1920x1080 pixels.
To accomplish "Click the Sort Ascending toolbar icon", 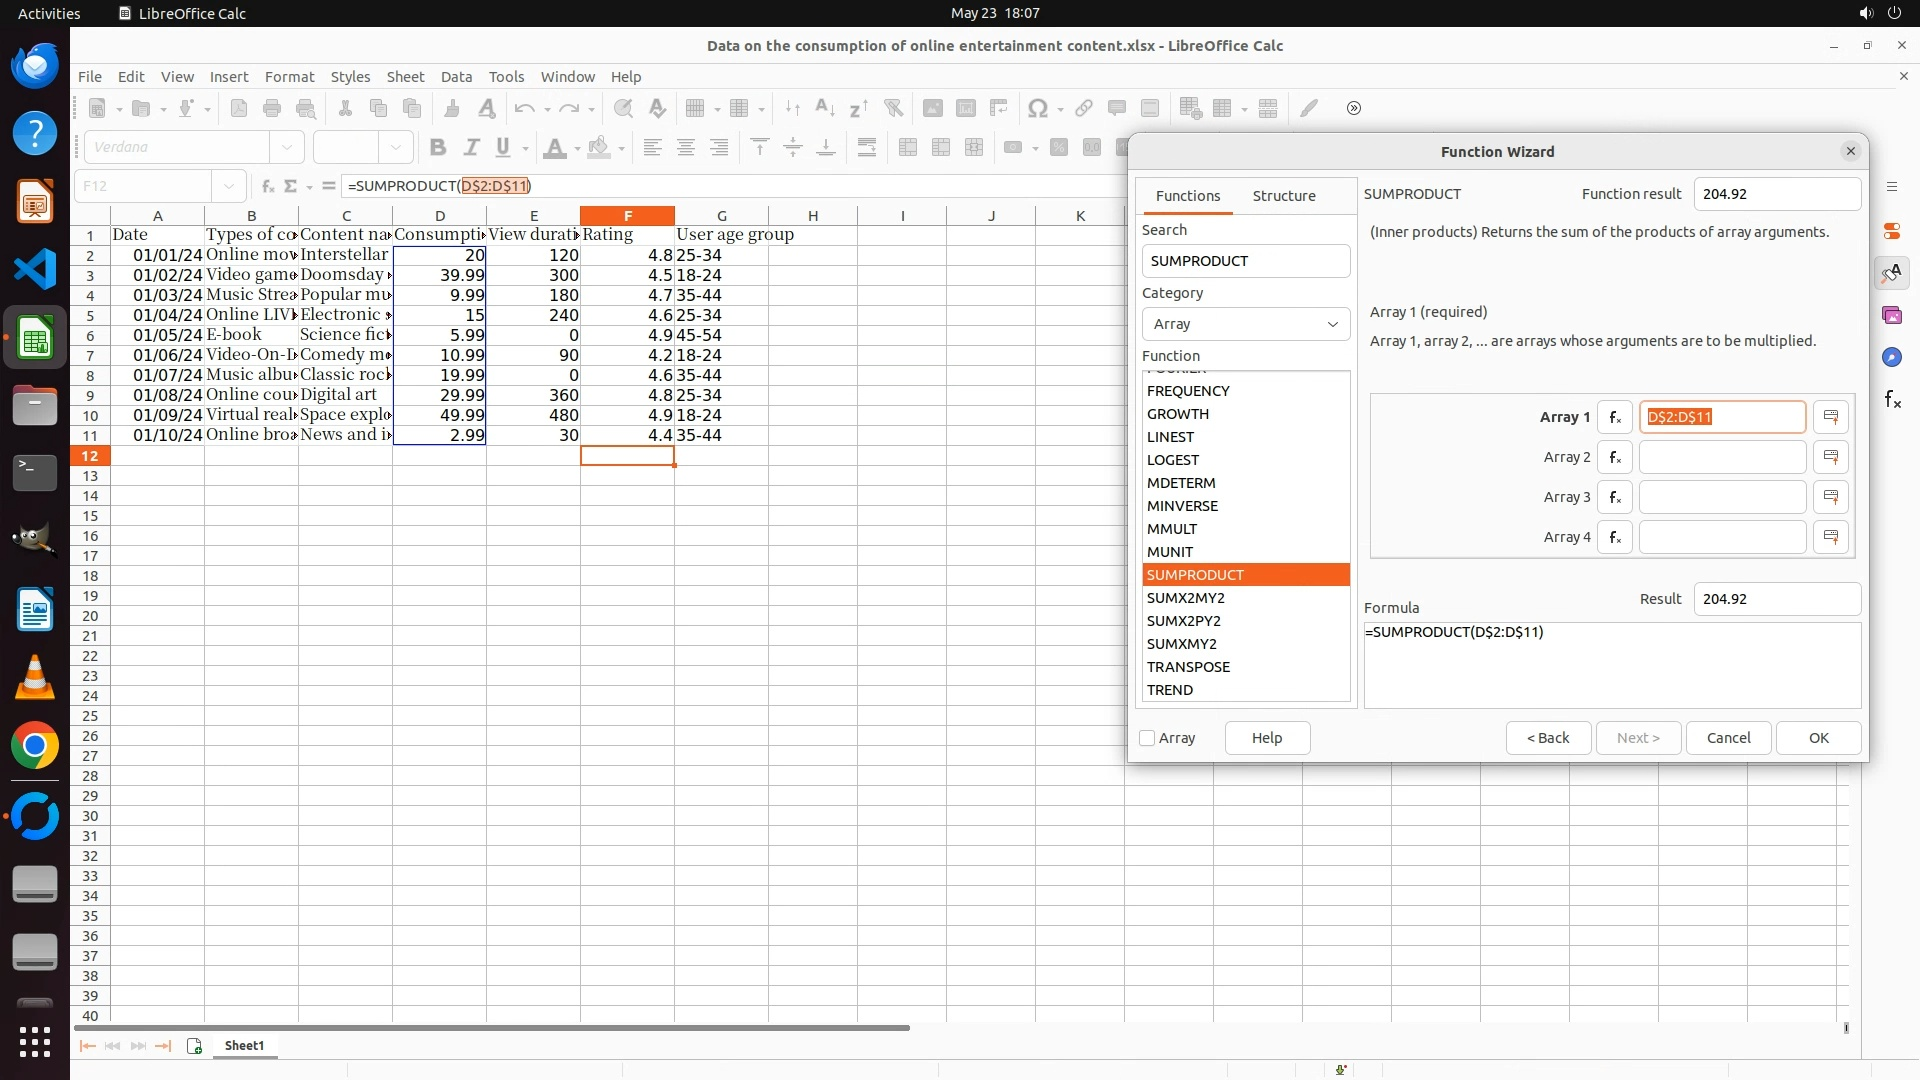I will point(825,108).
